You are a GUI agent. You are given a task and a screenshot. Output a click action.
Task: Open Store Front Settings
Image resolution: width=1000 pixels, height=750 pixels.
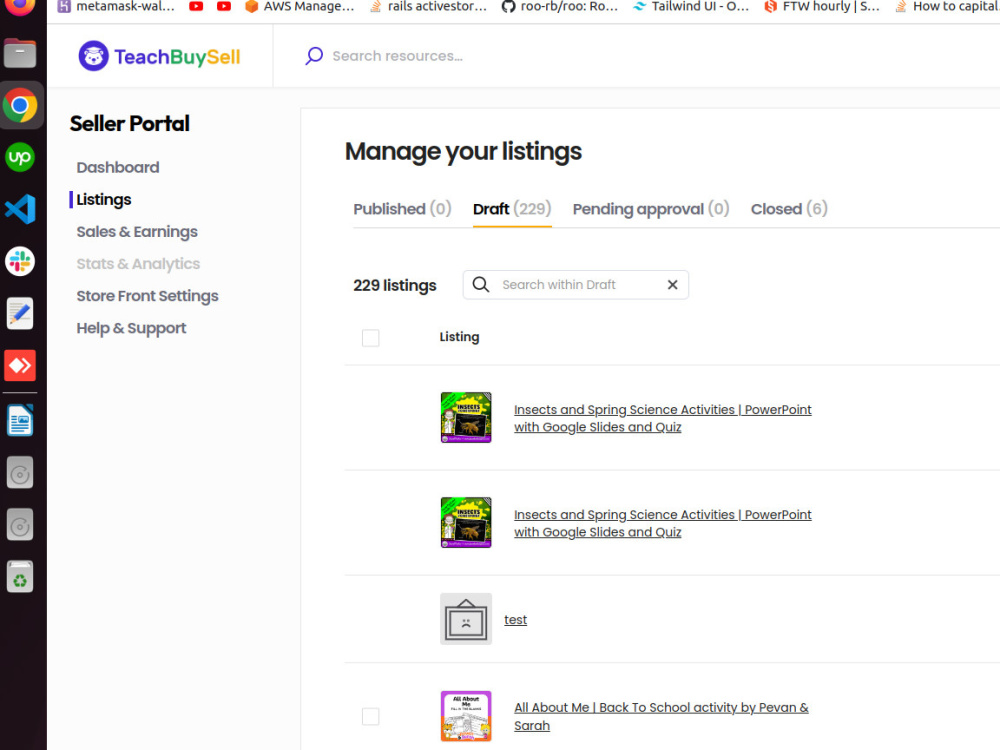pyautogui.click(x=147, y=296)
